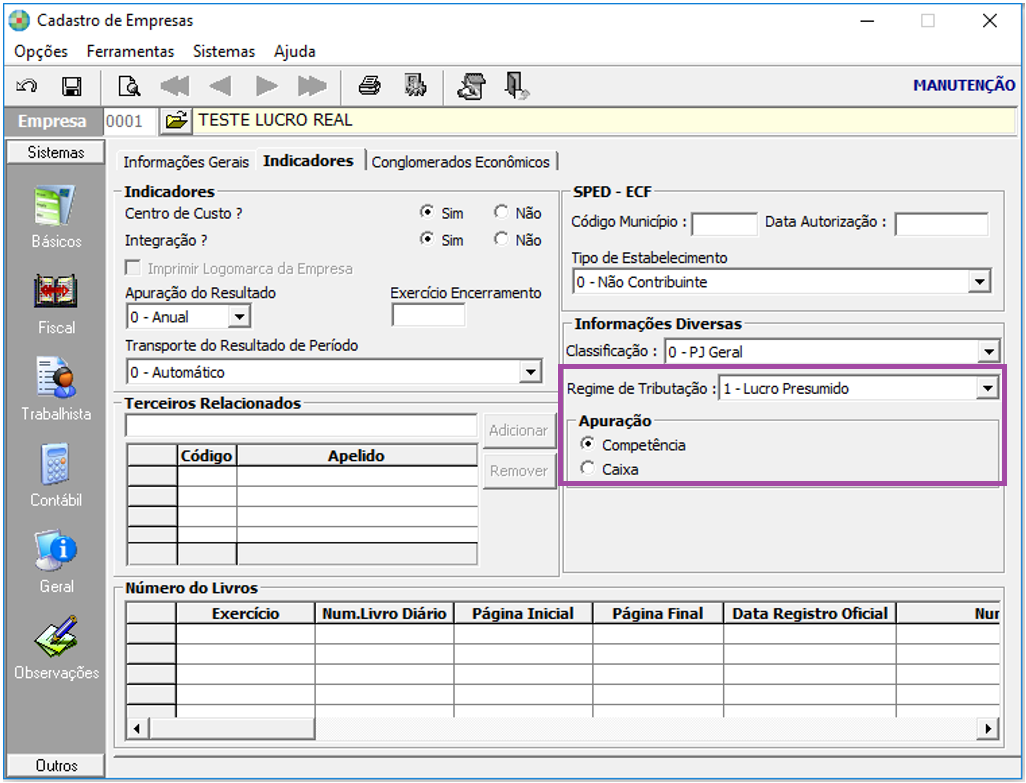Open the Observações notes module
The height and width of the screenshot is (783, 1026).
coord(56,648)
